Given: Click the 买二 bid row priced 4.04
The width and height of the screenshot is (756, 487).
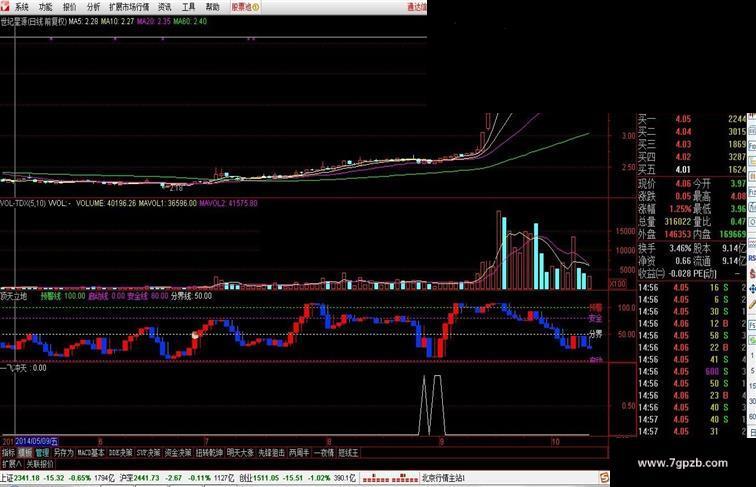Looking at the screenshot, I should pyautogui.click(x=691, y=131).
